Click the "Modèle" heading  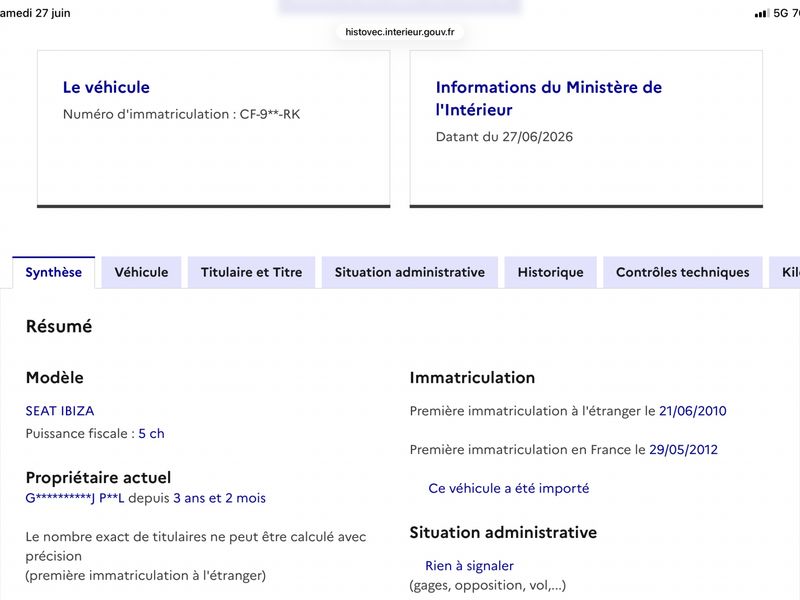55,378
